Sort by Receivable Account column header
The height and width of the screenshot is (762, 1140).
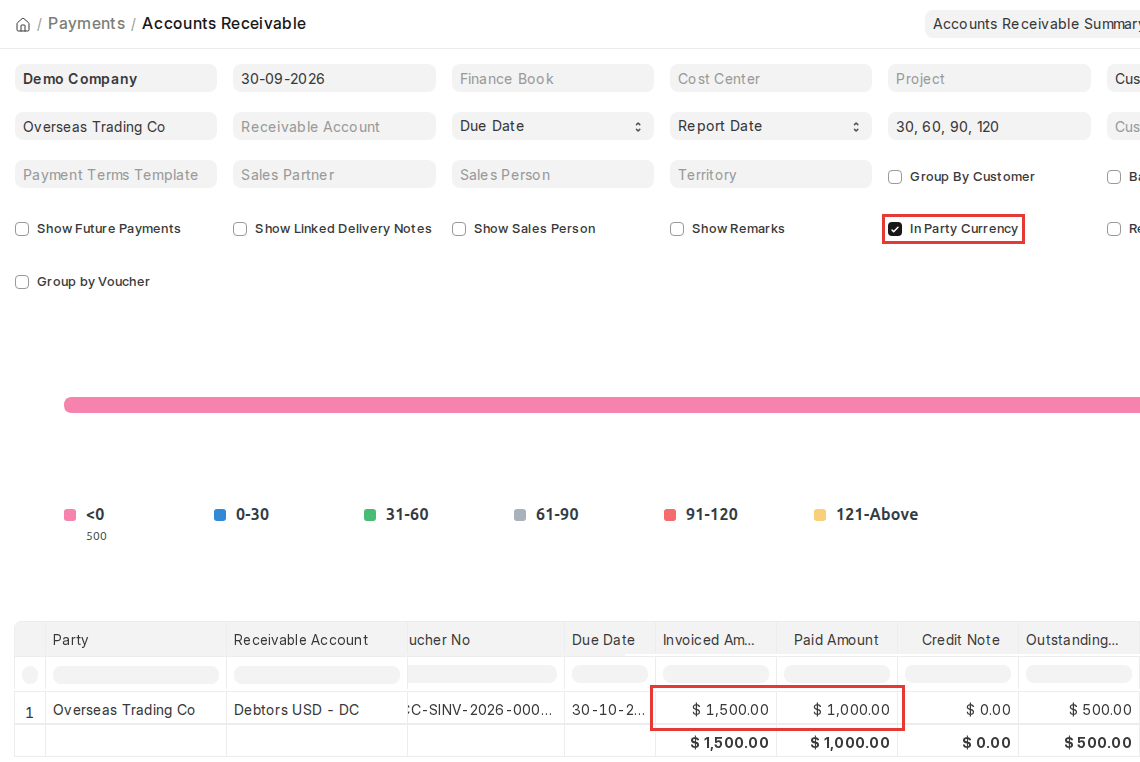point(317,640)
